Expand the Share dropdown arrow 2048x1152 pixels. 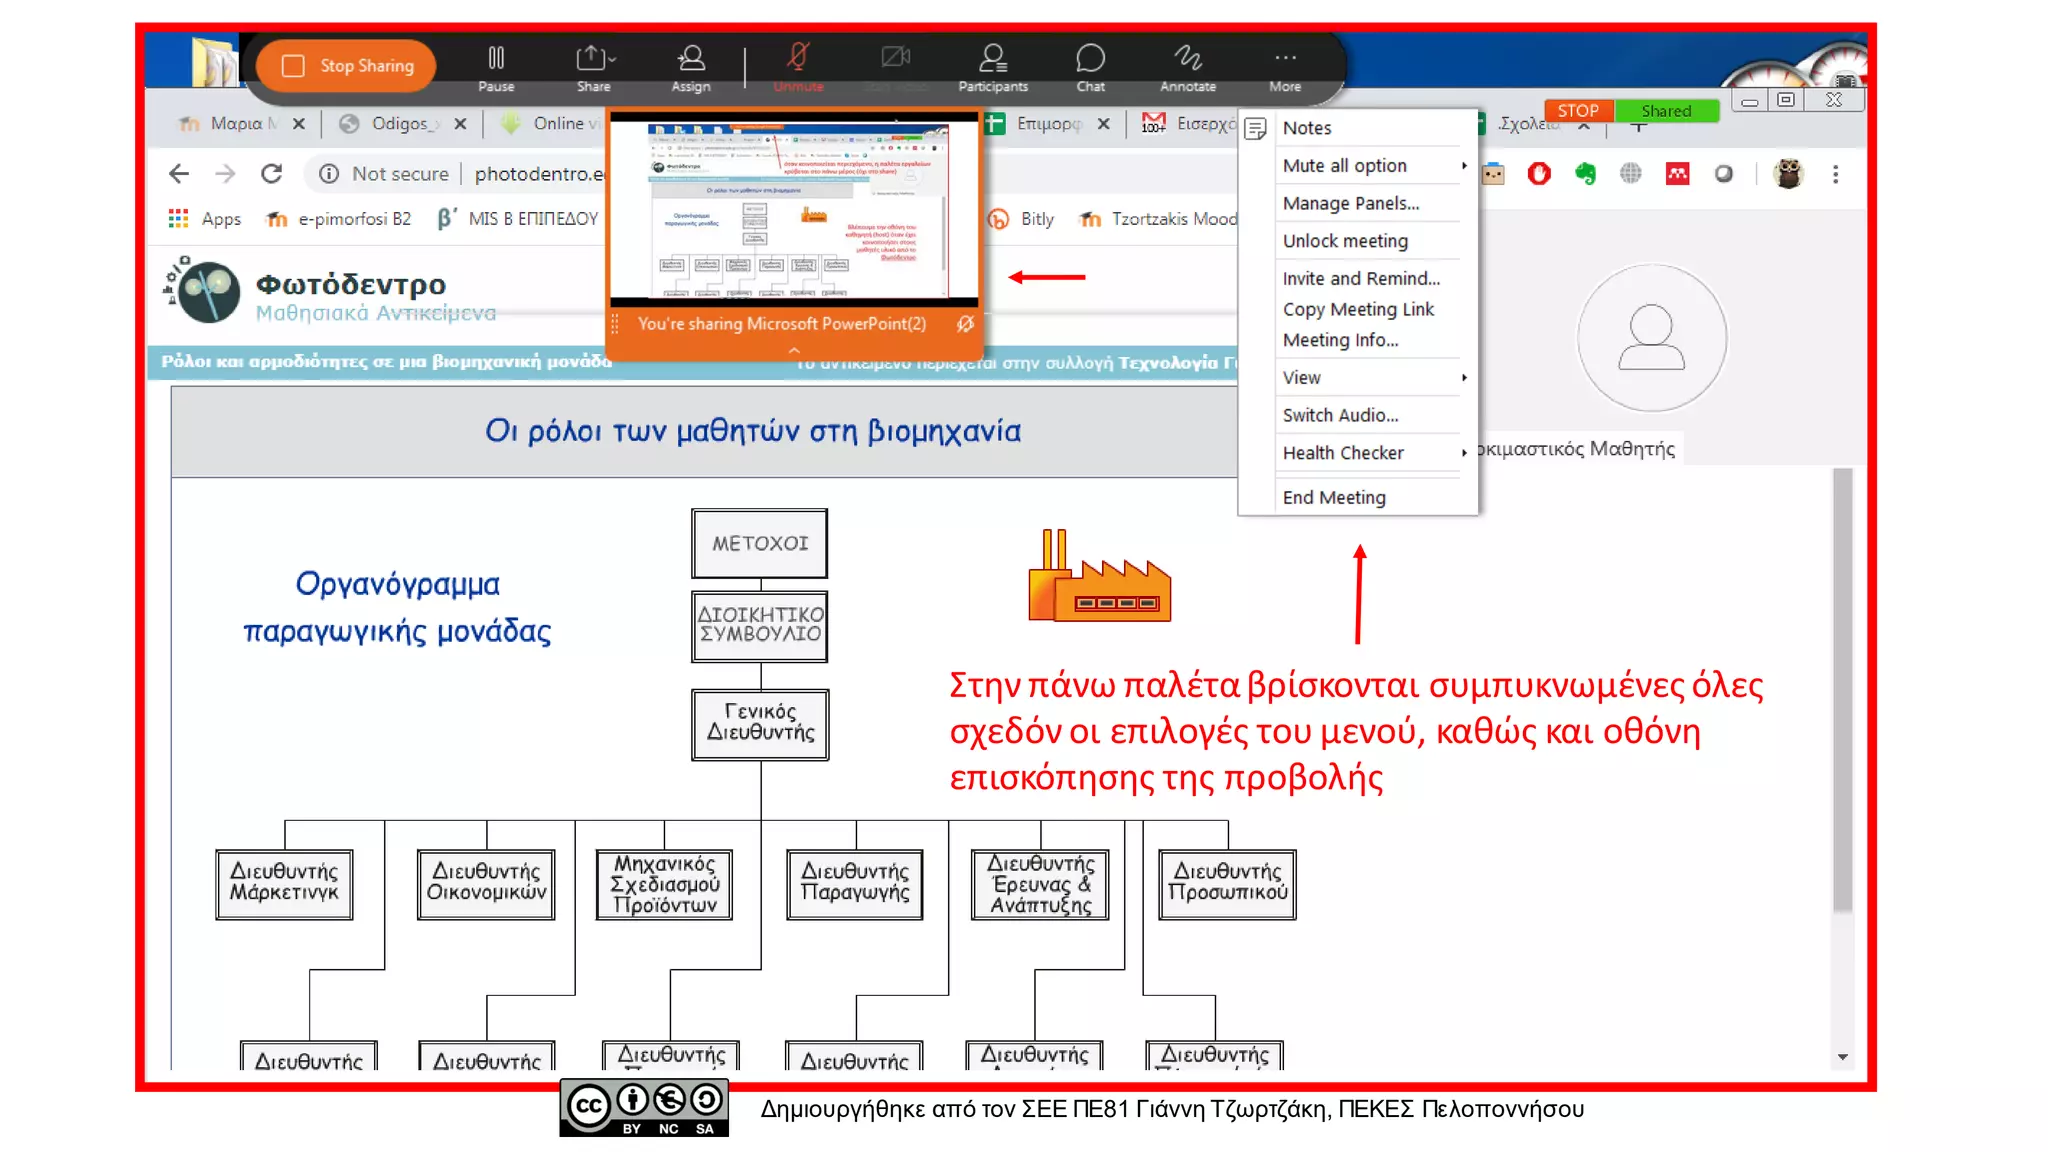[x=613, y=59]
